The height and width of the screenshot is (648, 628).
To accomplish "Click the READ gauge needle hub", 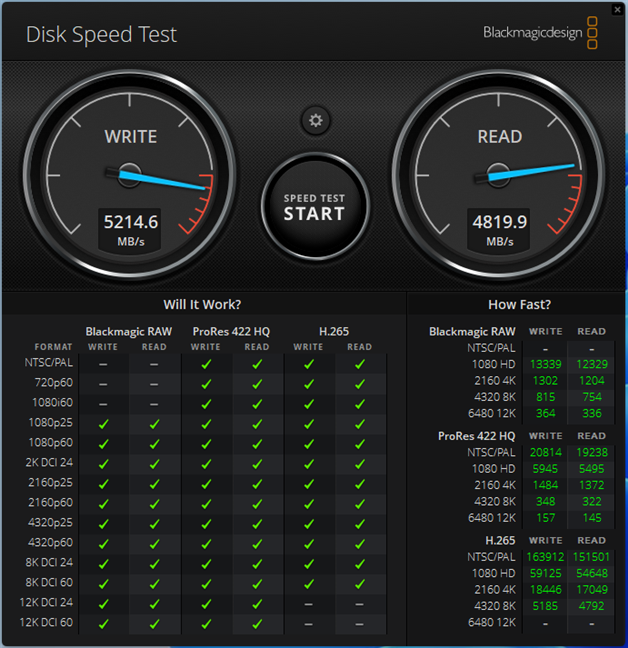I will (498, 175).
